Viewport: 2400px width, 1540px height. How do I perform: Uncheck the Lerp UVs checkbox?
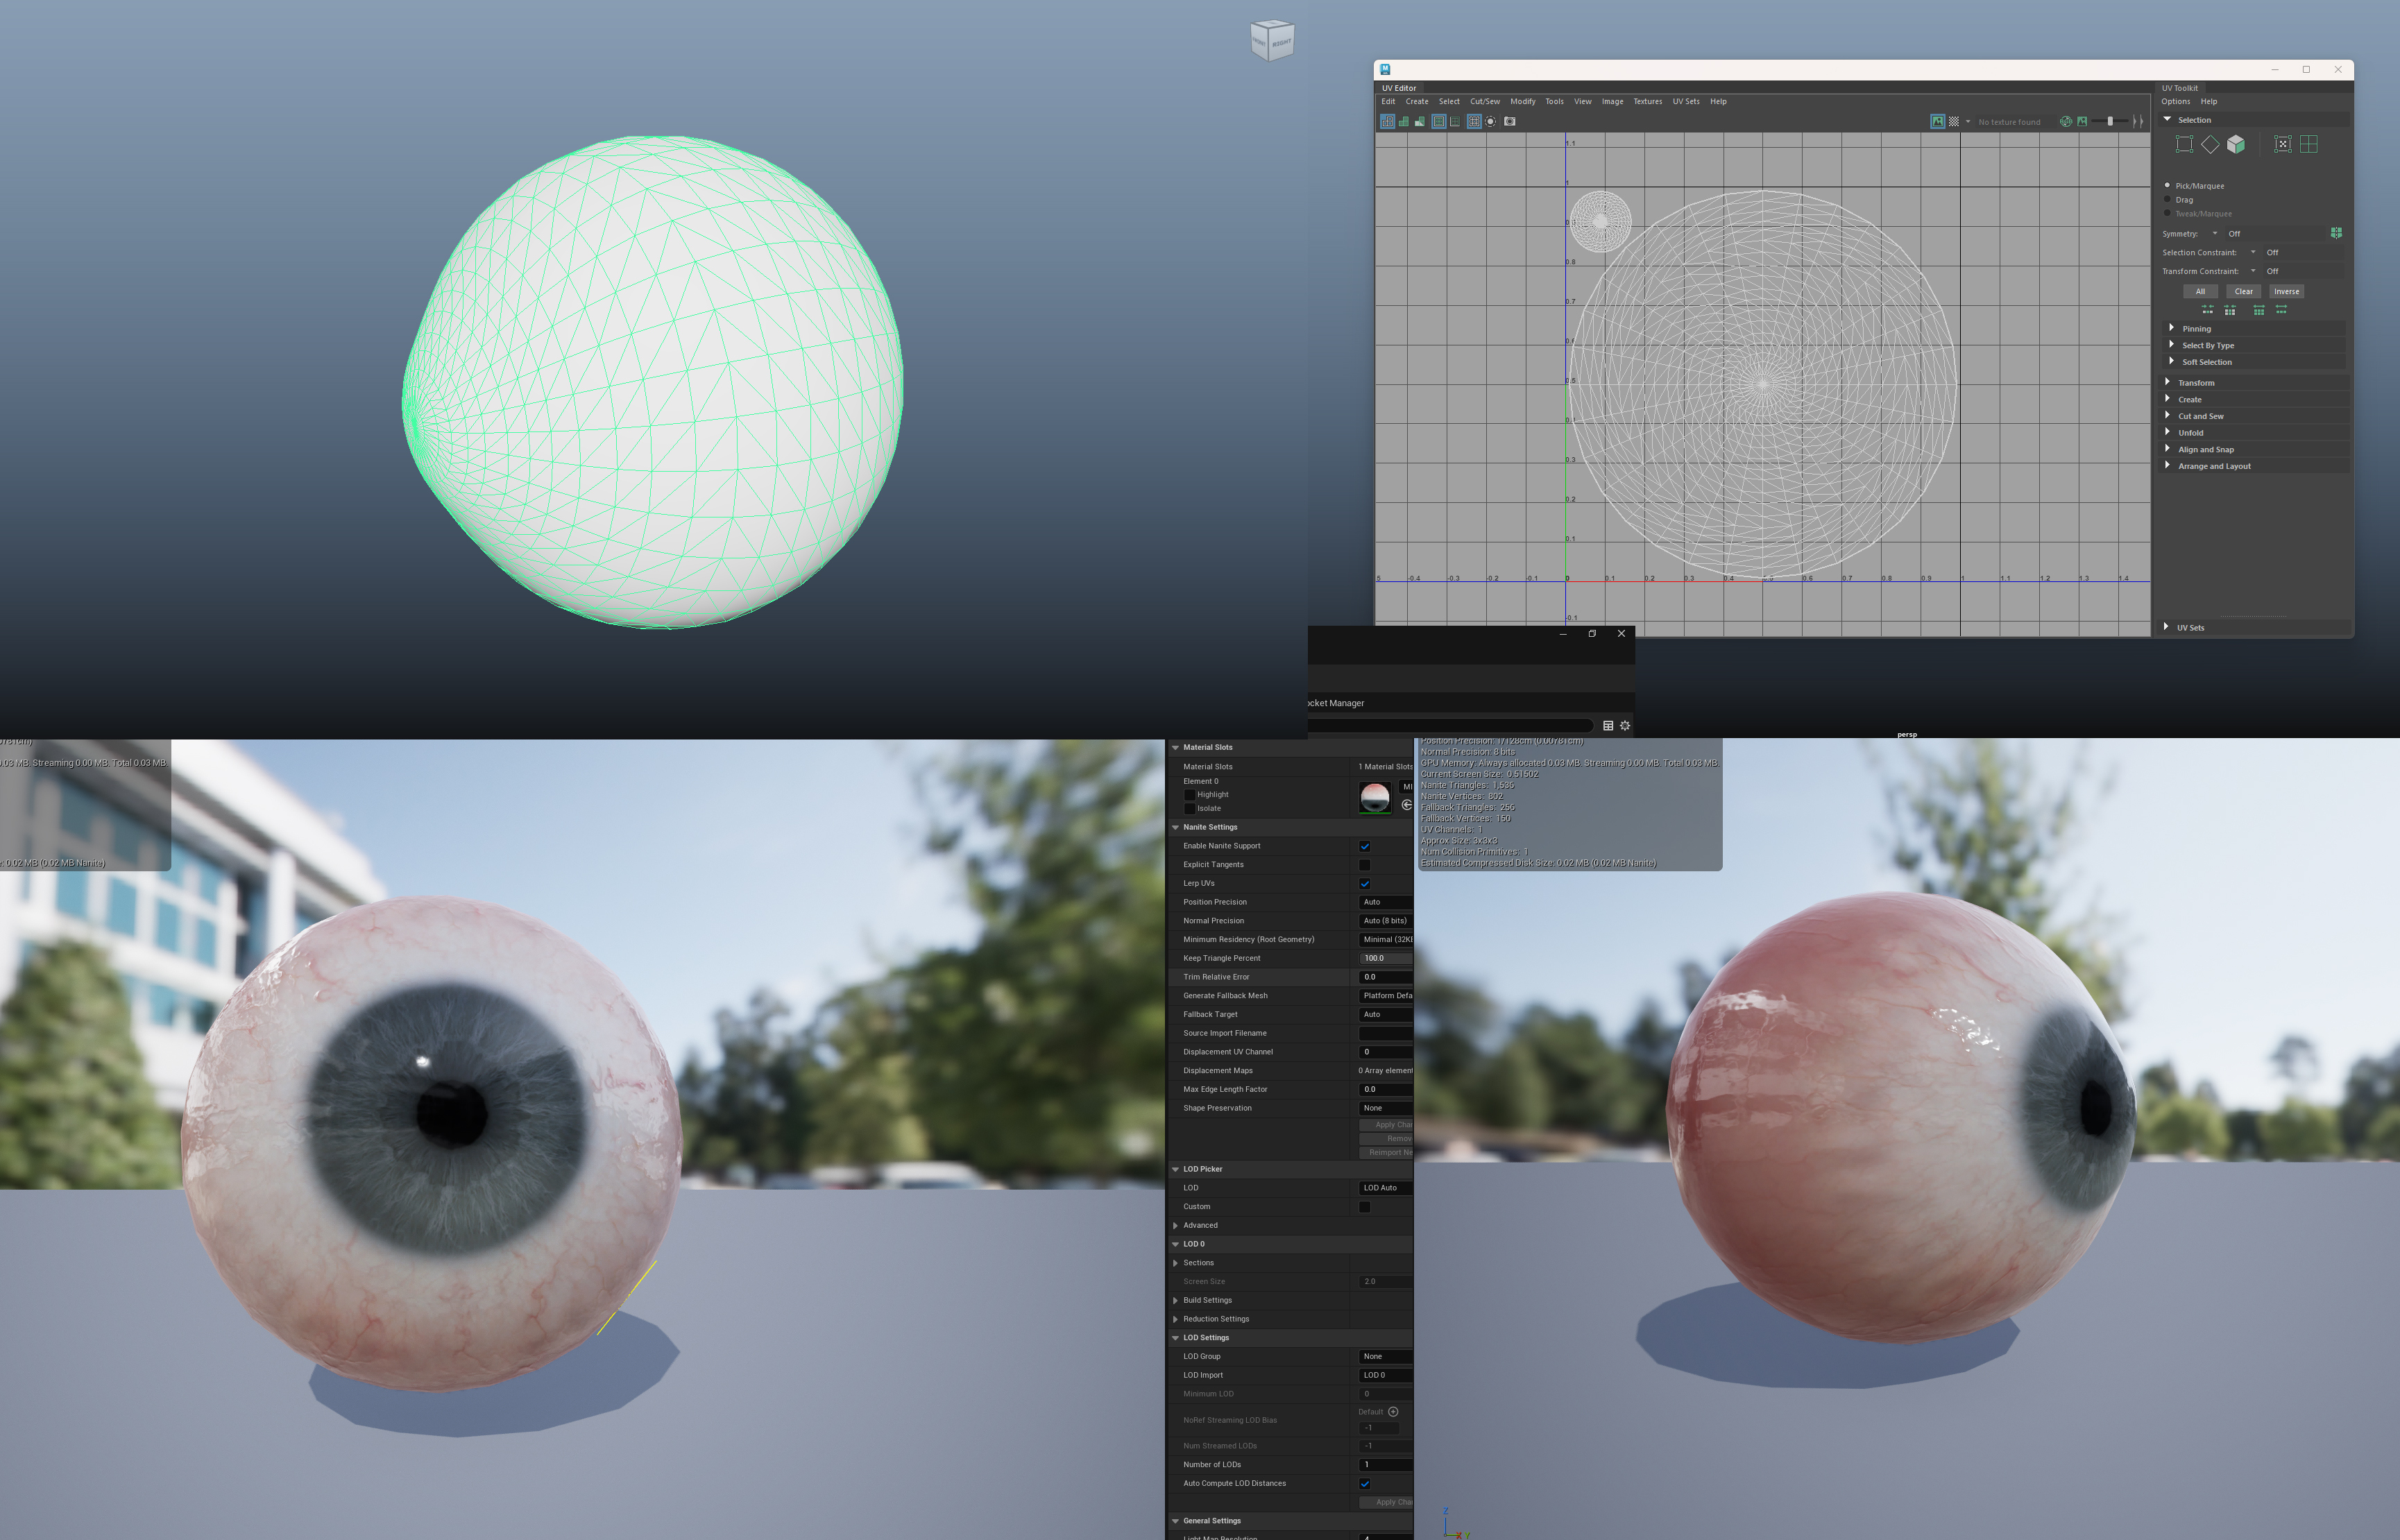click(1364, 884)
